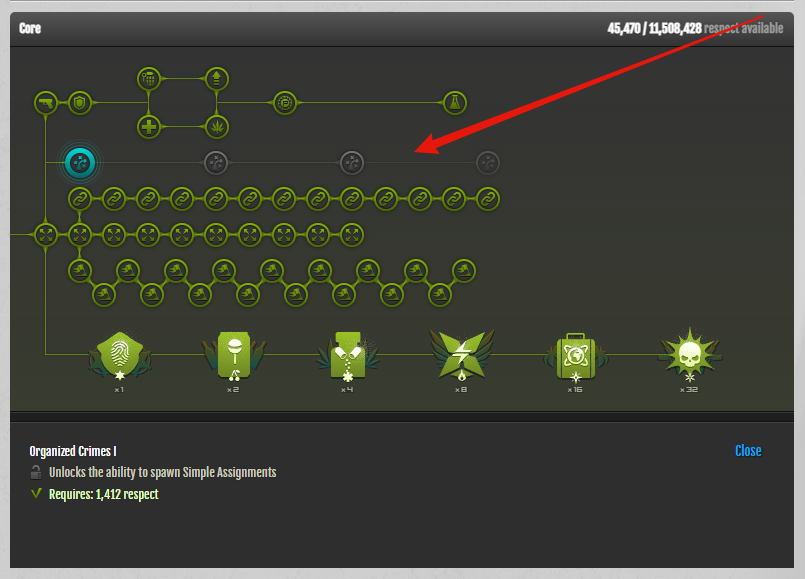Click the glowing teal Organized Crimes I node
The width and height of the screenshot is (805, 579).
(x=80, y=163)
